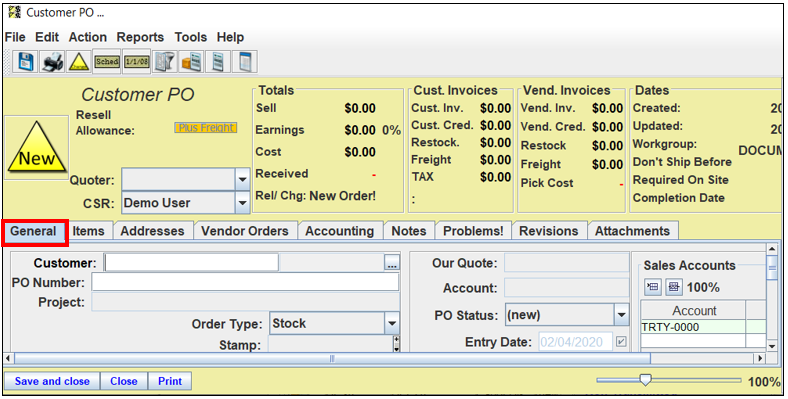Click the delete row icon in Sales Accounts

tap(674, 287)
